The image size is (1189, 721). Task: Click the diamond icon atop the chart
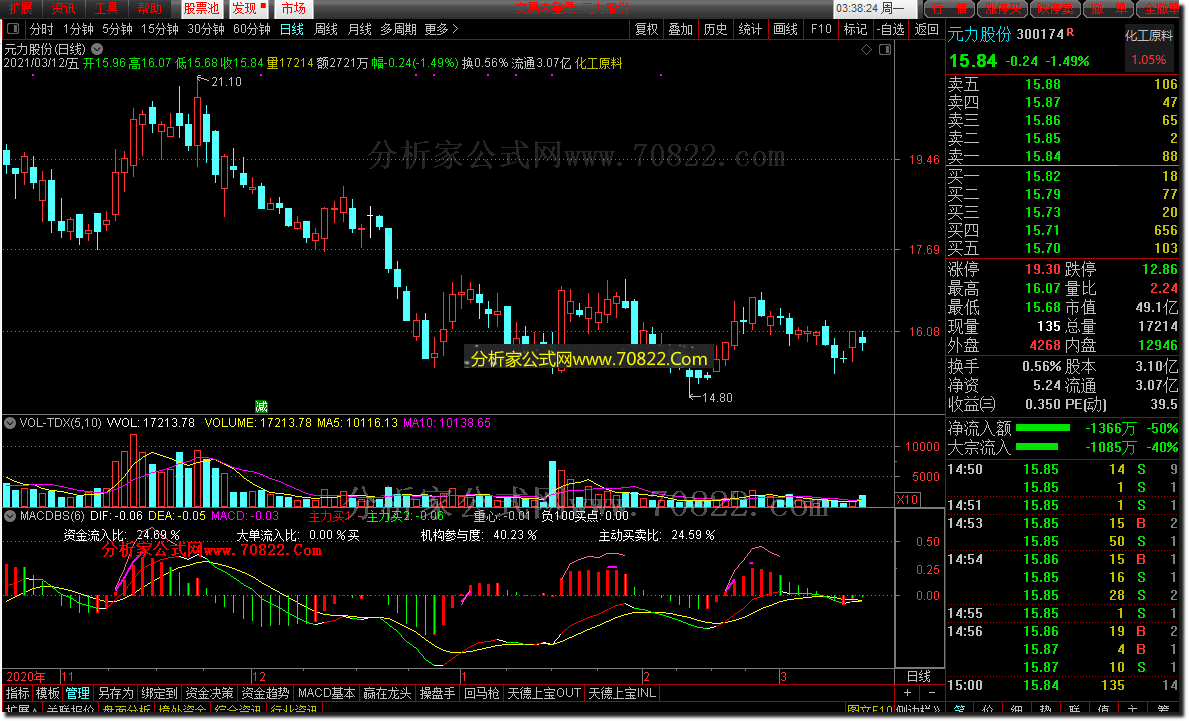pos(867,49)
